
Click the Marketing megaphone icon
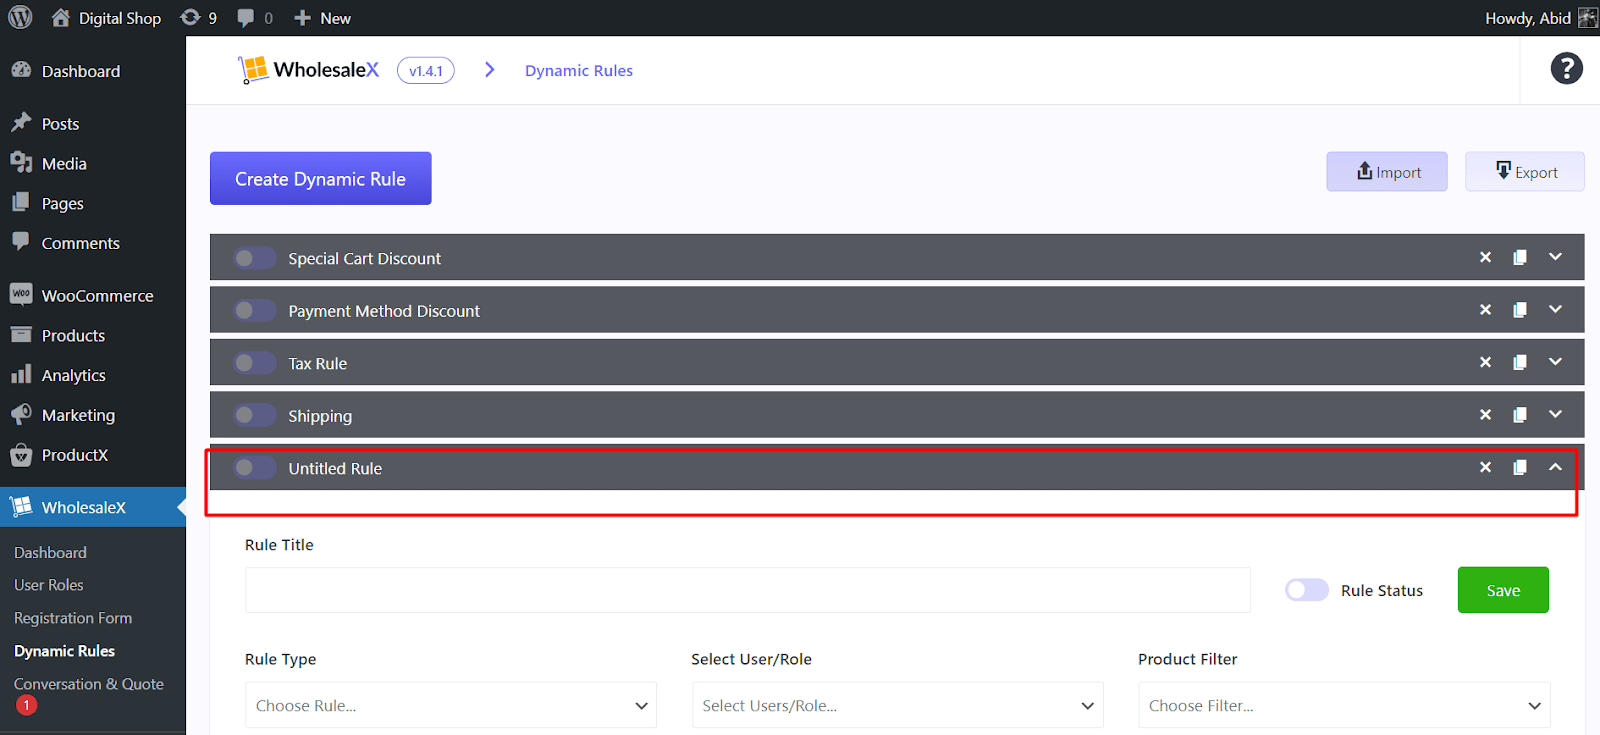click(x=21, y=414)
